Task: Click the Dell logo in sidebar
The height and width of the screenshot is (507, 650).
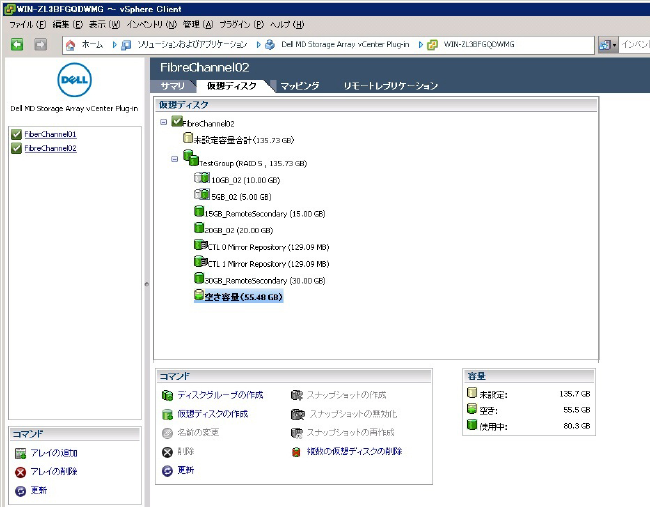Action: coord(74,80)
